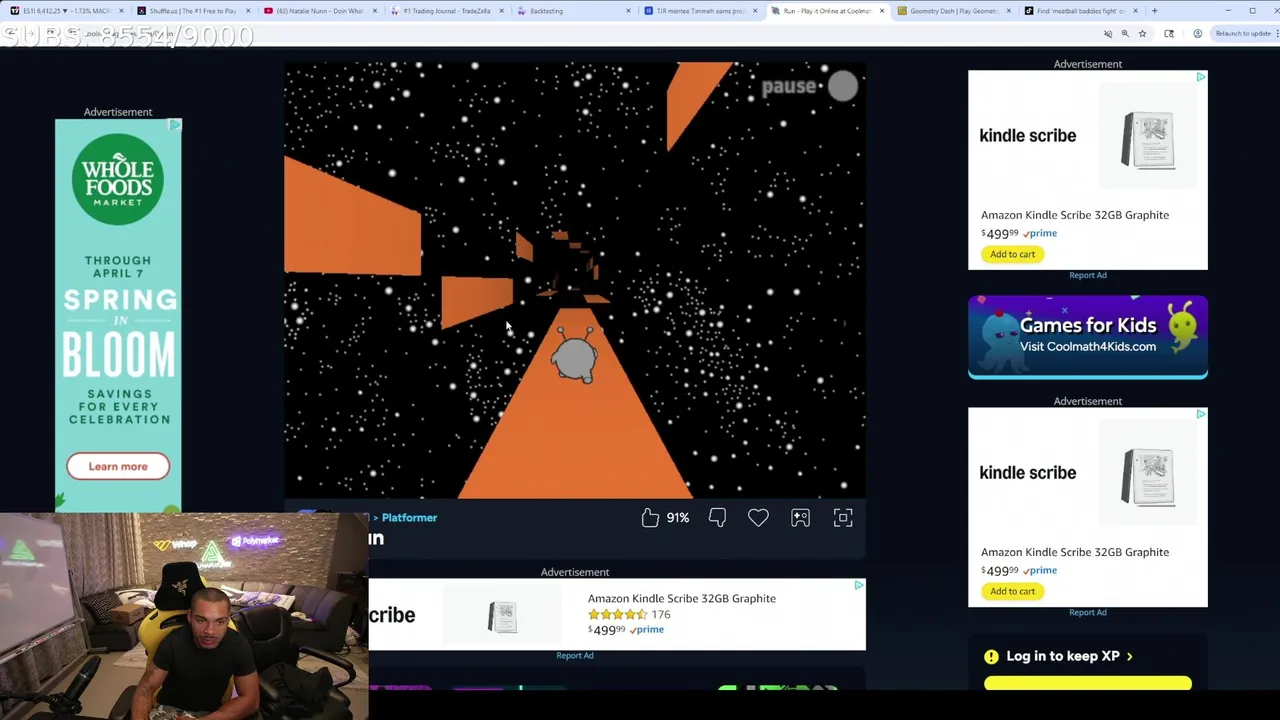This screenshot has width=1280, height=720.
Task: Open a new browser tab with the plus button
Action: tap(1154, 11)
